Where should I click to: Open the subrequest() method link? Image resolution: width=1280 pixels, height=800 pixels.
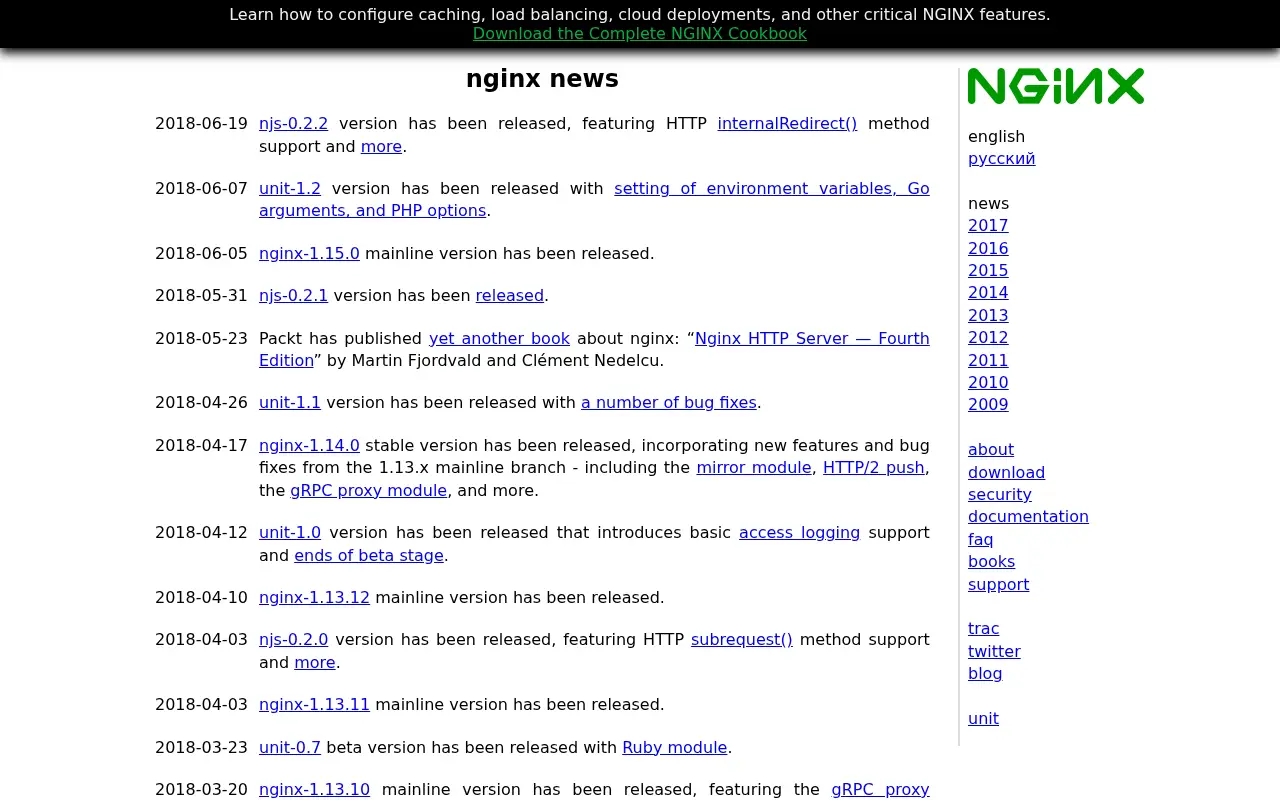(741, 639)
